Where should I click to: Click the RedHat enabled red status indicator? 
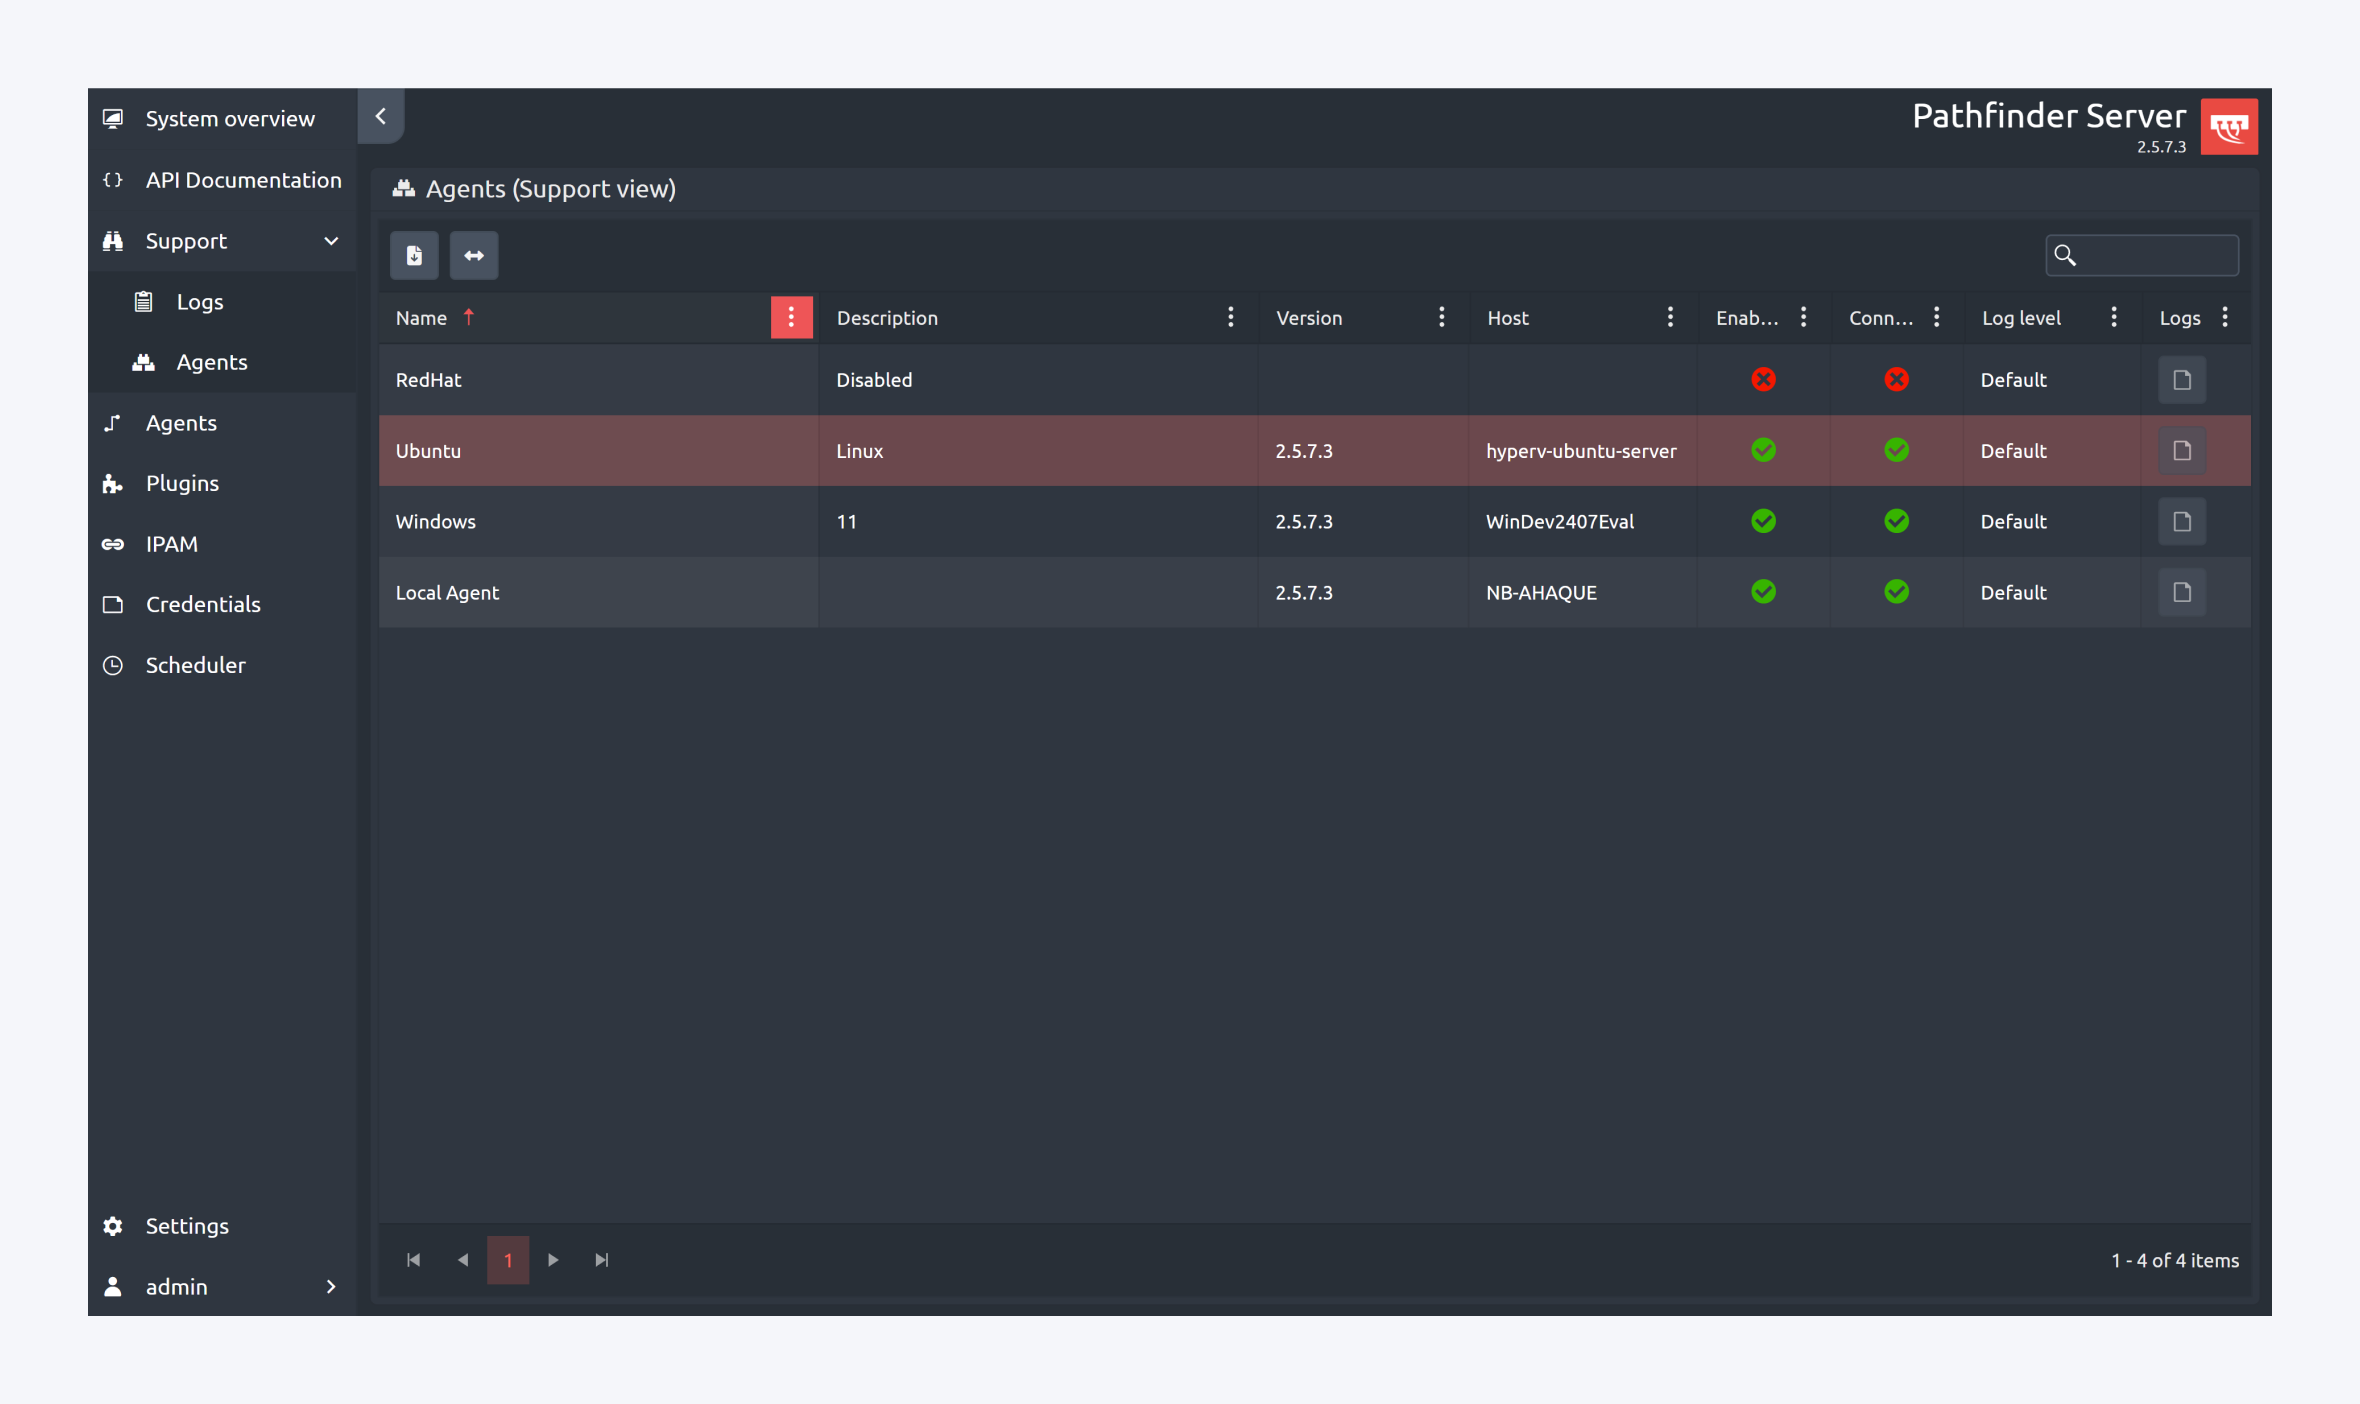[1763, 380]
